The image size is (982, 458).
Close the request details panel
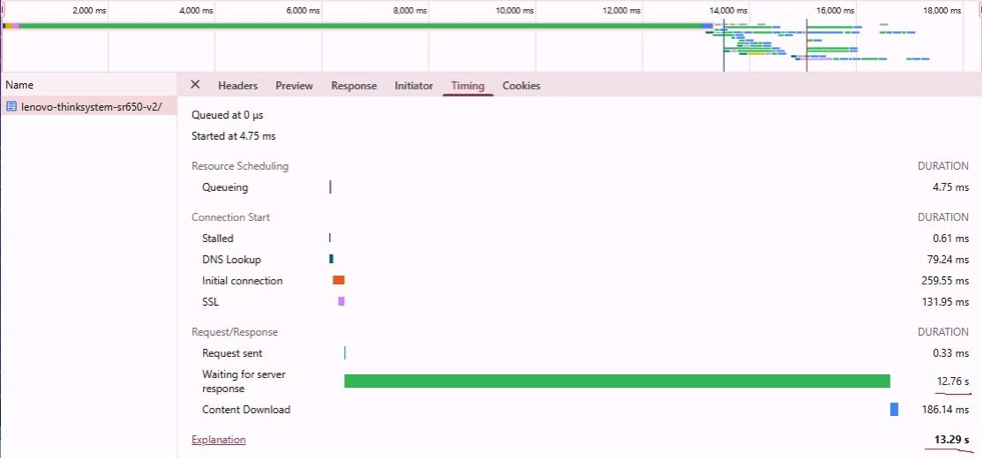tap(195, 86)
